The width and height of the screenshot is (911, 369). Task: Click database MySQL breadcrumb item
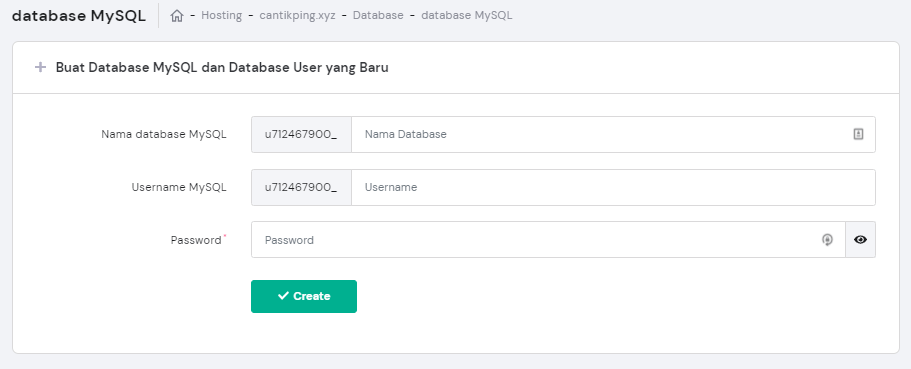pyautogui.click(x=467, y=16)
